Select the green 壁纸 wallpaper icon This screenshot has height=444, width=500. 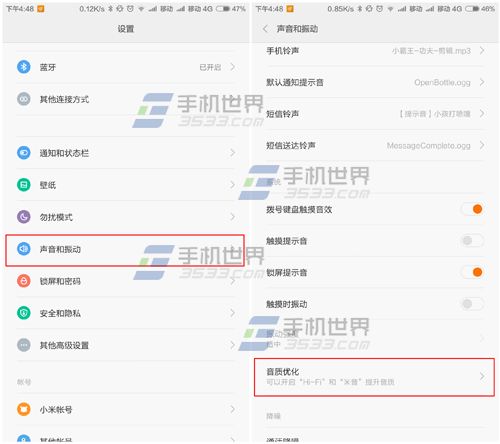(24, 185)
